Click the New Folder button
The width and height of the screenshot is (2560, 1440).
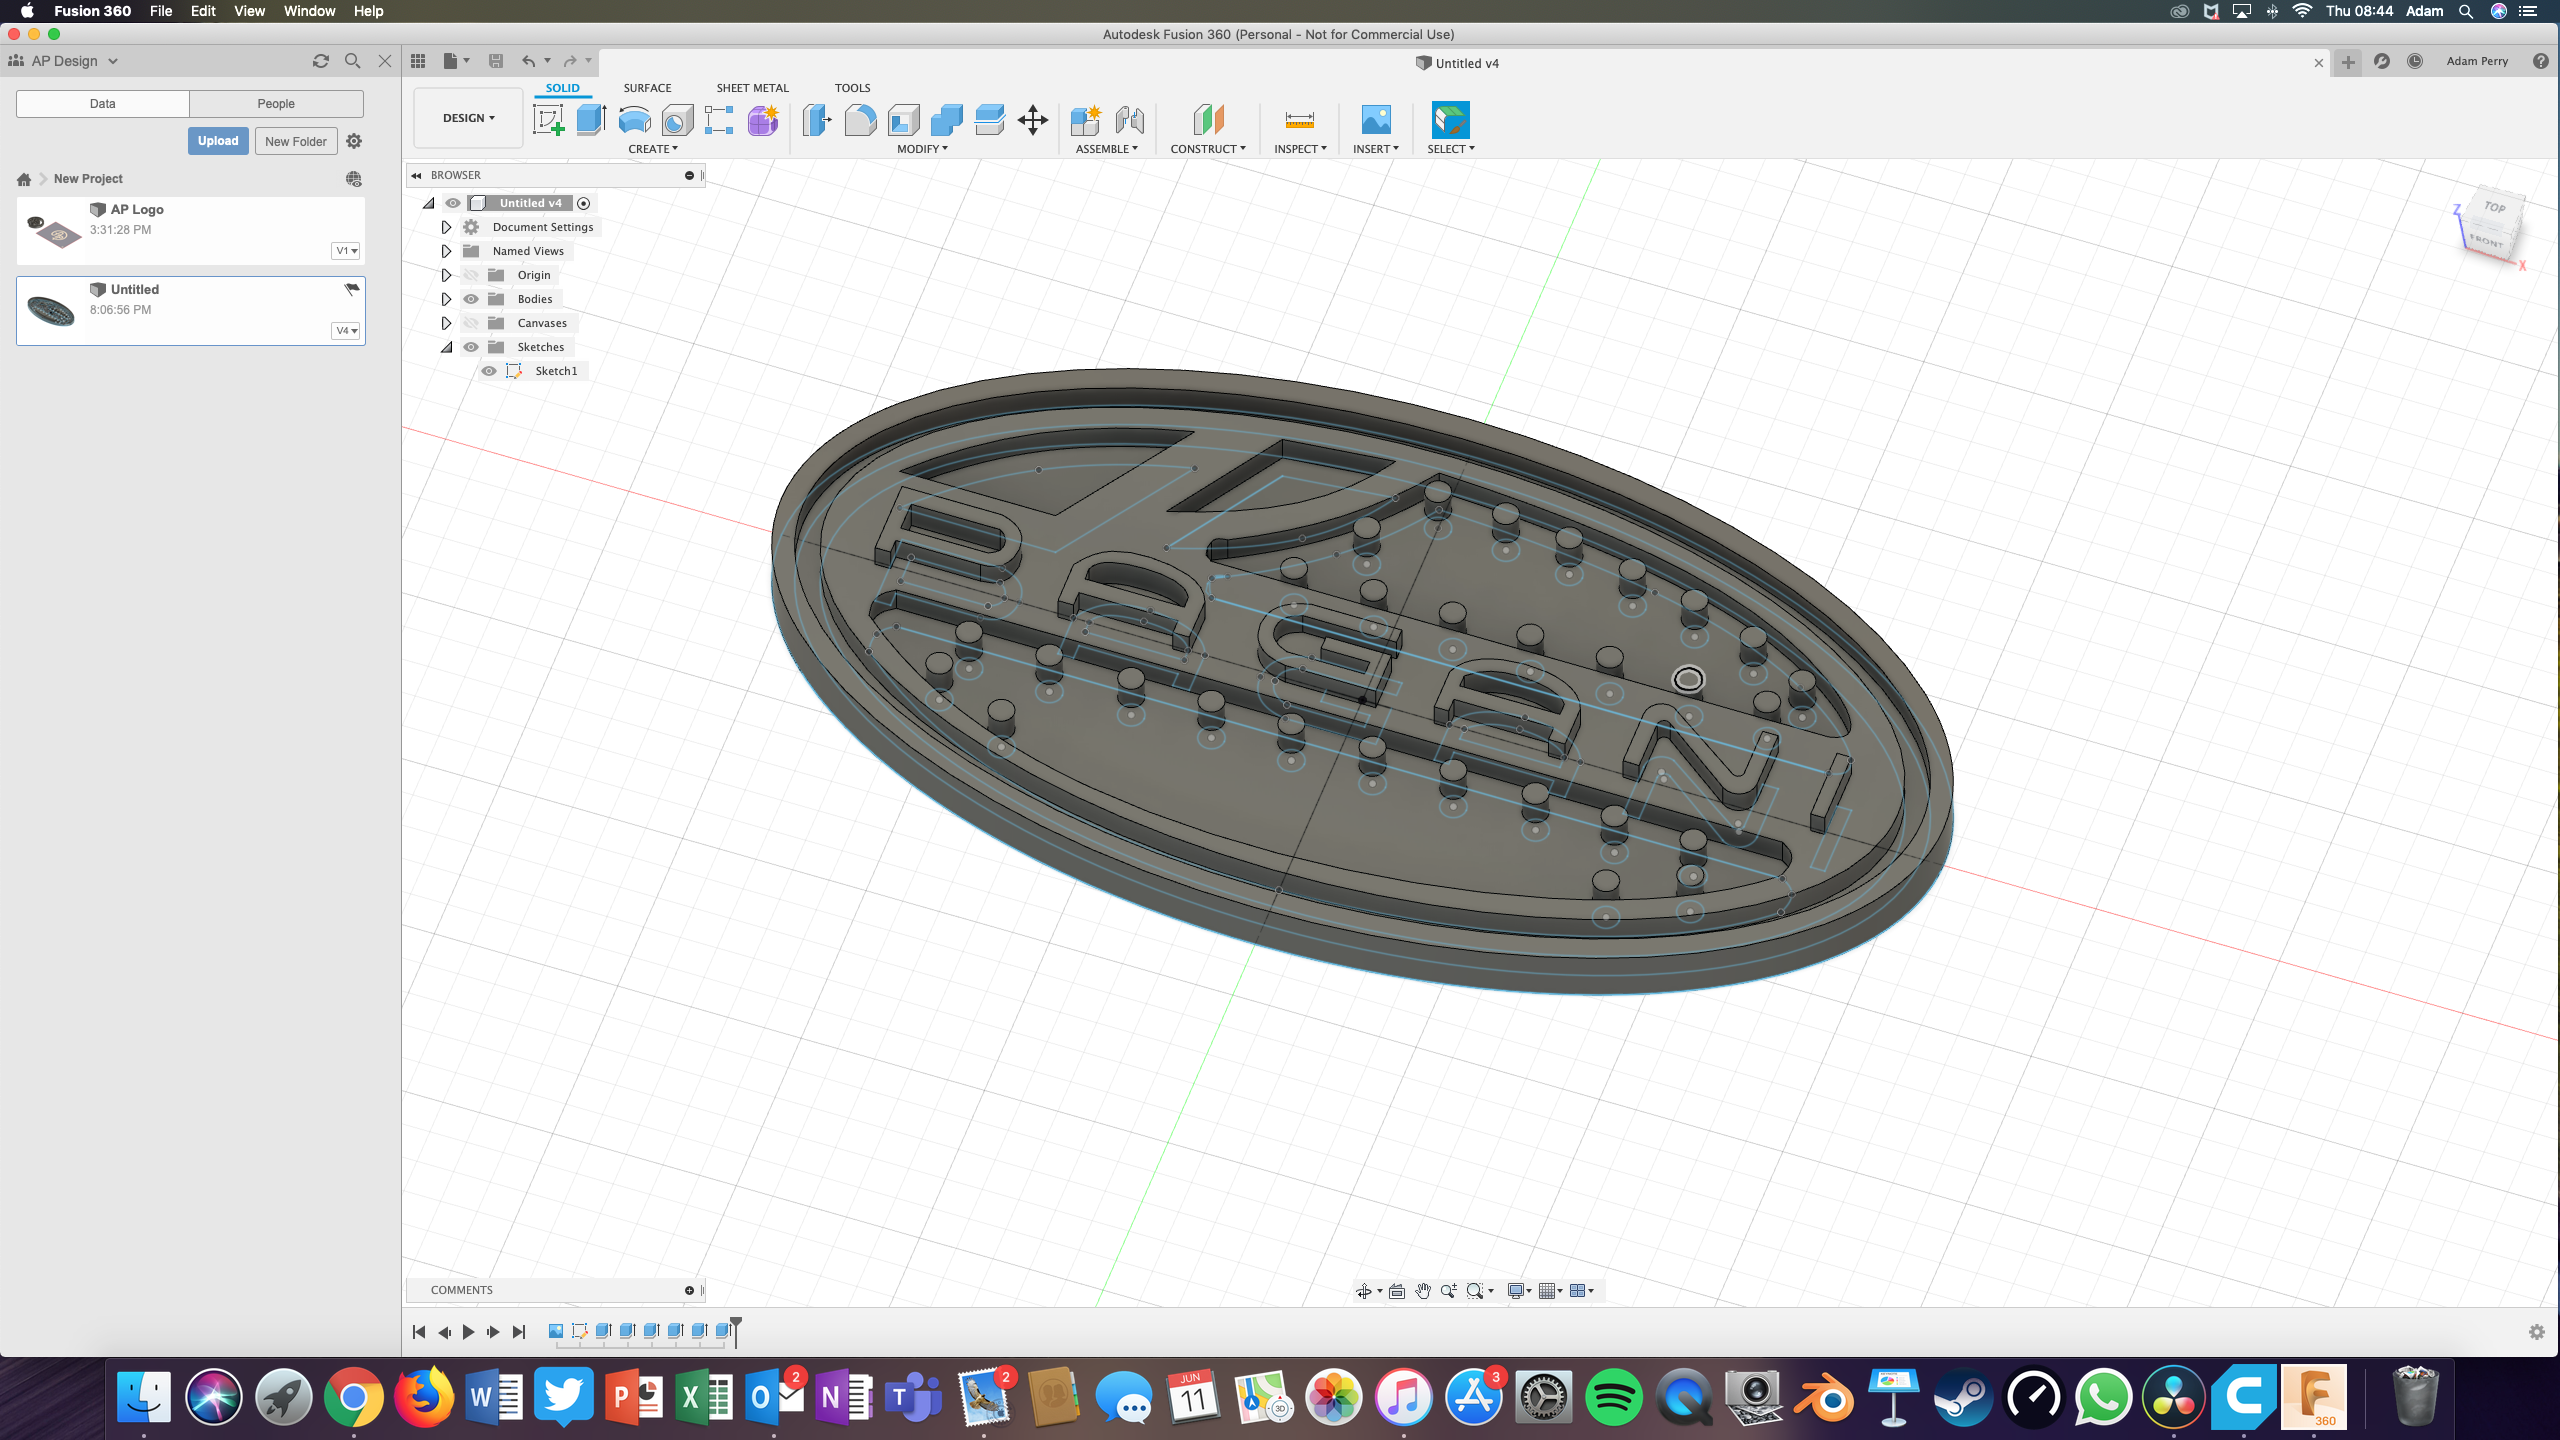tap(296, 141)
